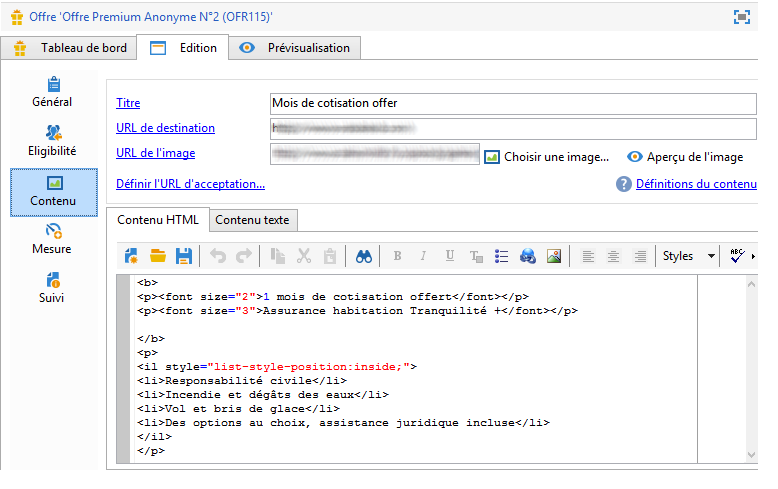Open the Eligibilité section
This screenshot has width=778, height=489.
pyautogui.click(x=53, y=141)
